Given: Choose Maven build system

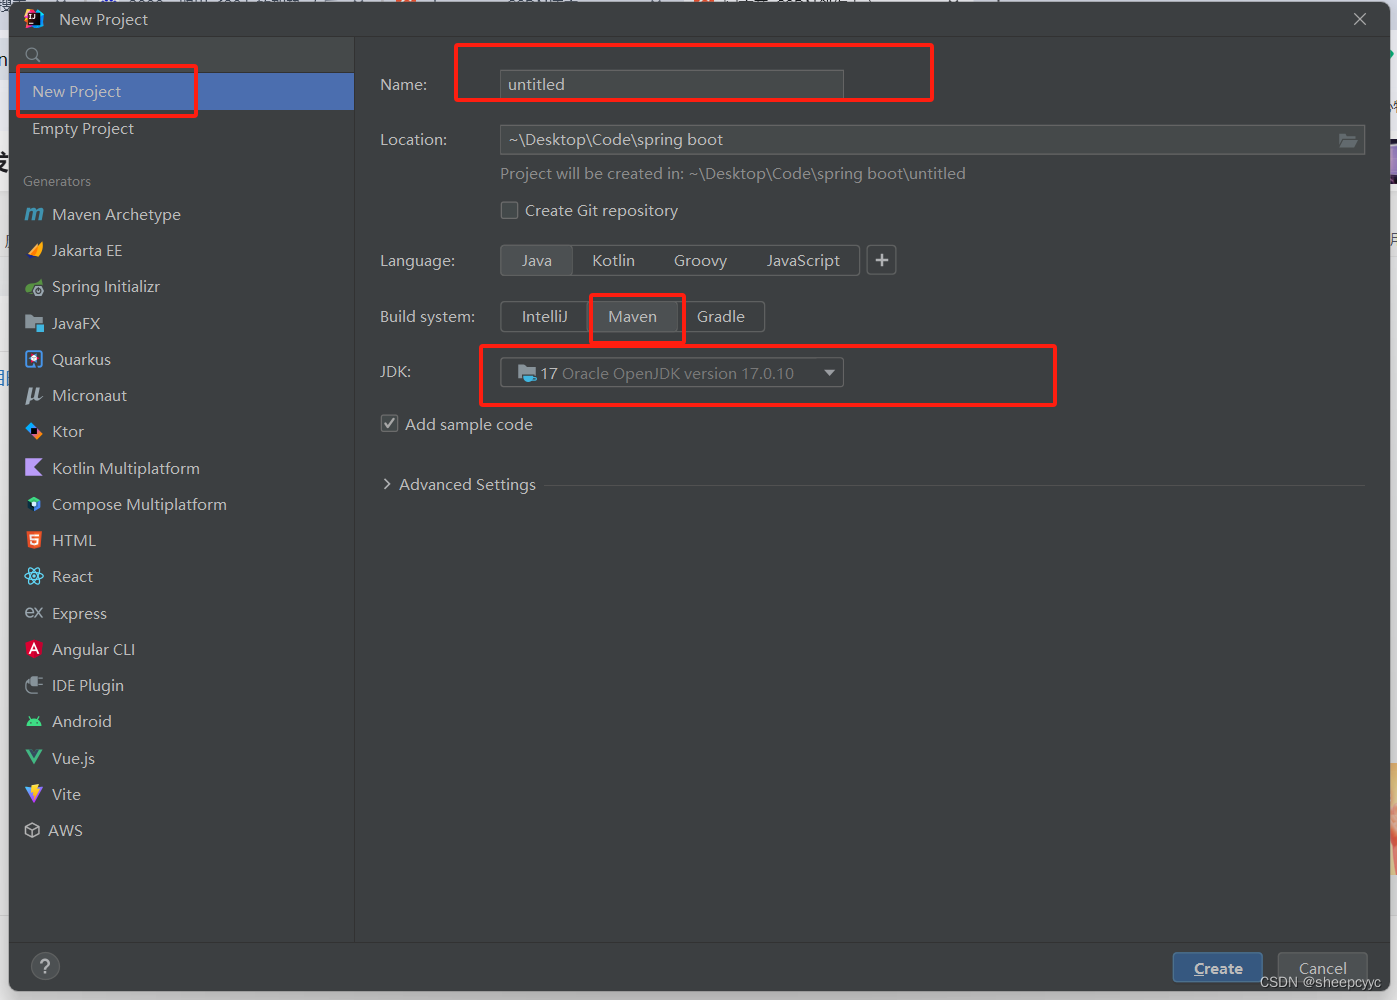Looking at the screenshot, I should [x=632, y=316].
